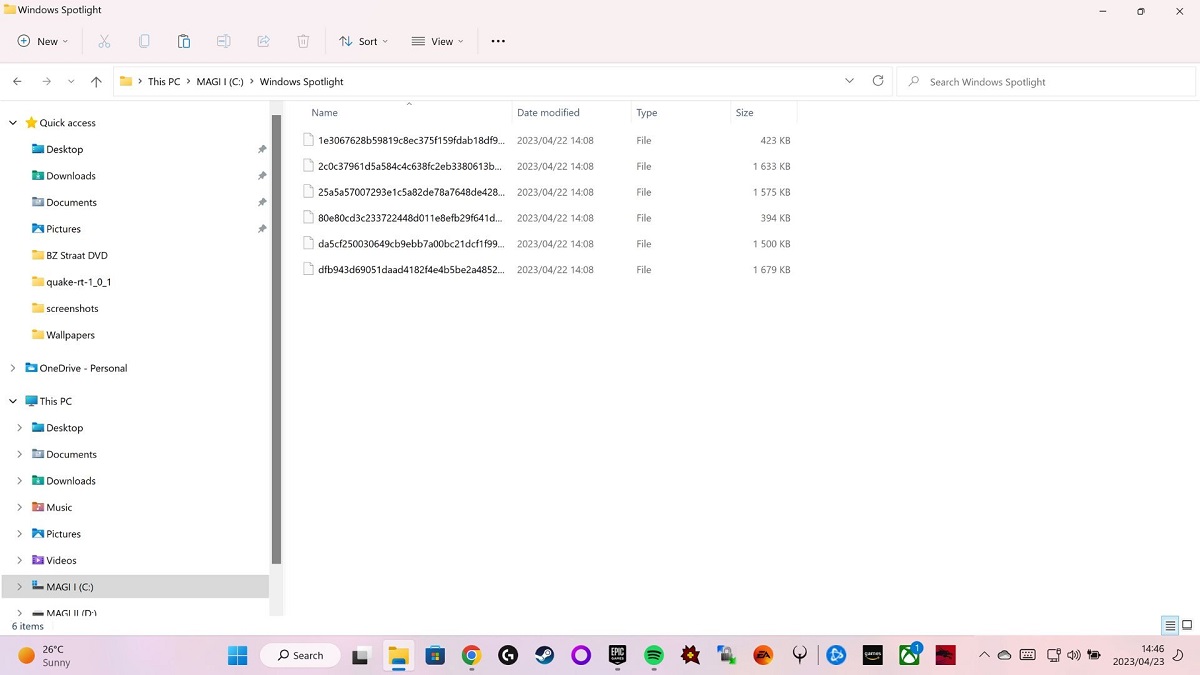Switch to details view using the status bar toggle
This screenshot has height=675, width=1200.
click(x=1169, y=625)
